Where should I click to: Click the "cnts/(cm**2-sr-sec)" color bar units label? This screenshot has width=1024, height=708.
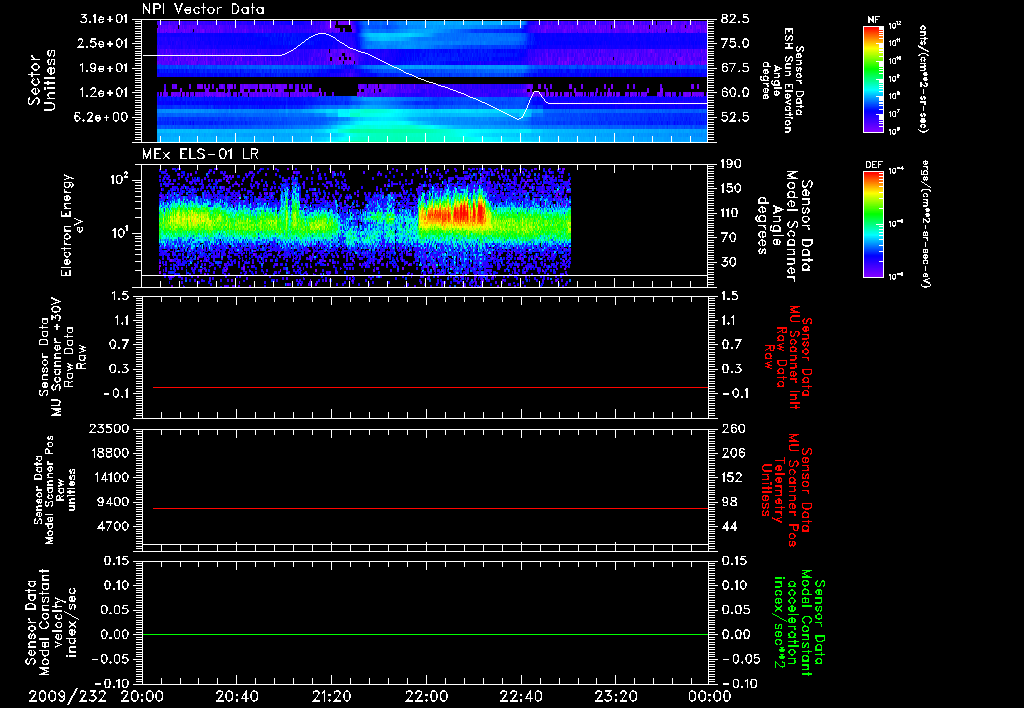click(922, 78)
